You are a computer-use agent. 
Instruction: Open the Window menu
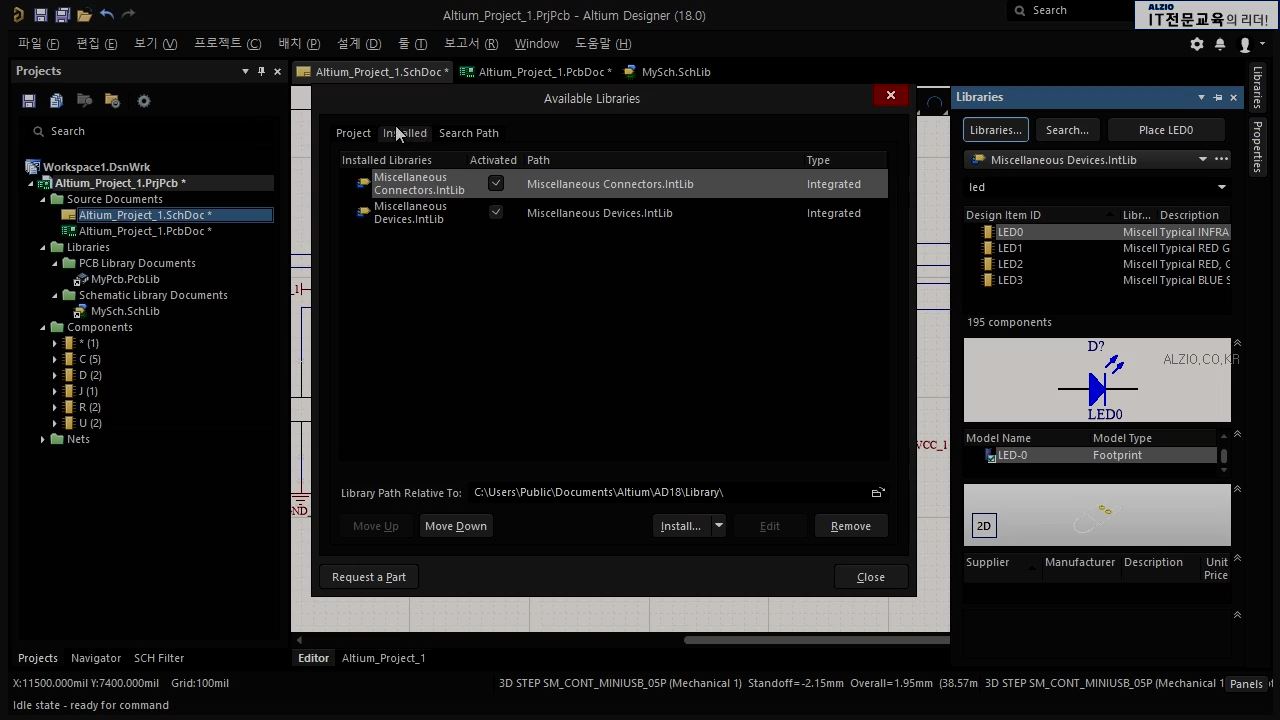click(x=537, y=44)
